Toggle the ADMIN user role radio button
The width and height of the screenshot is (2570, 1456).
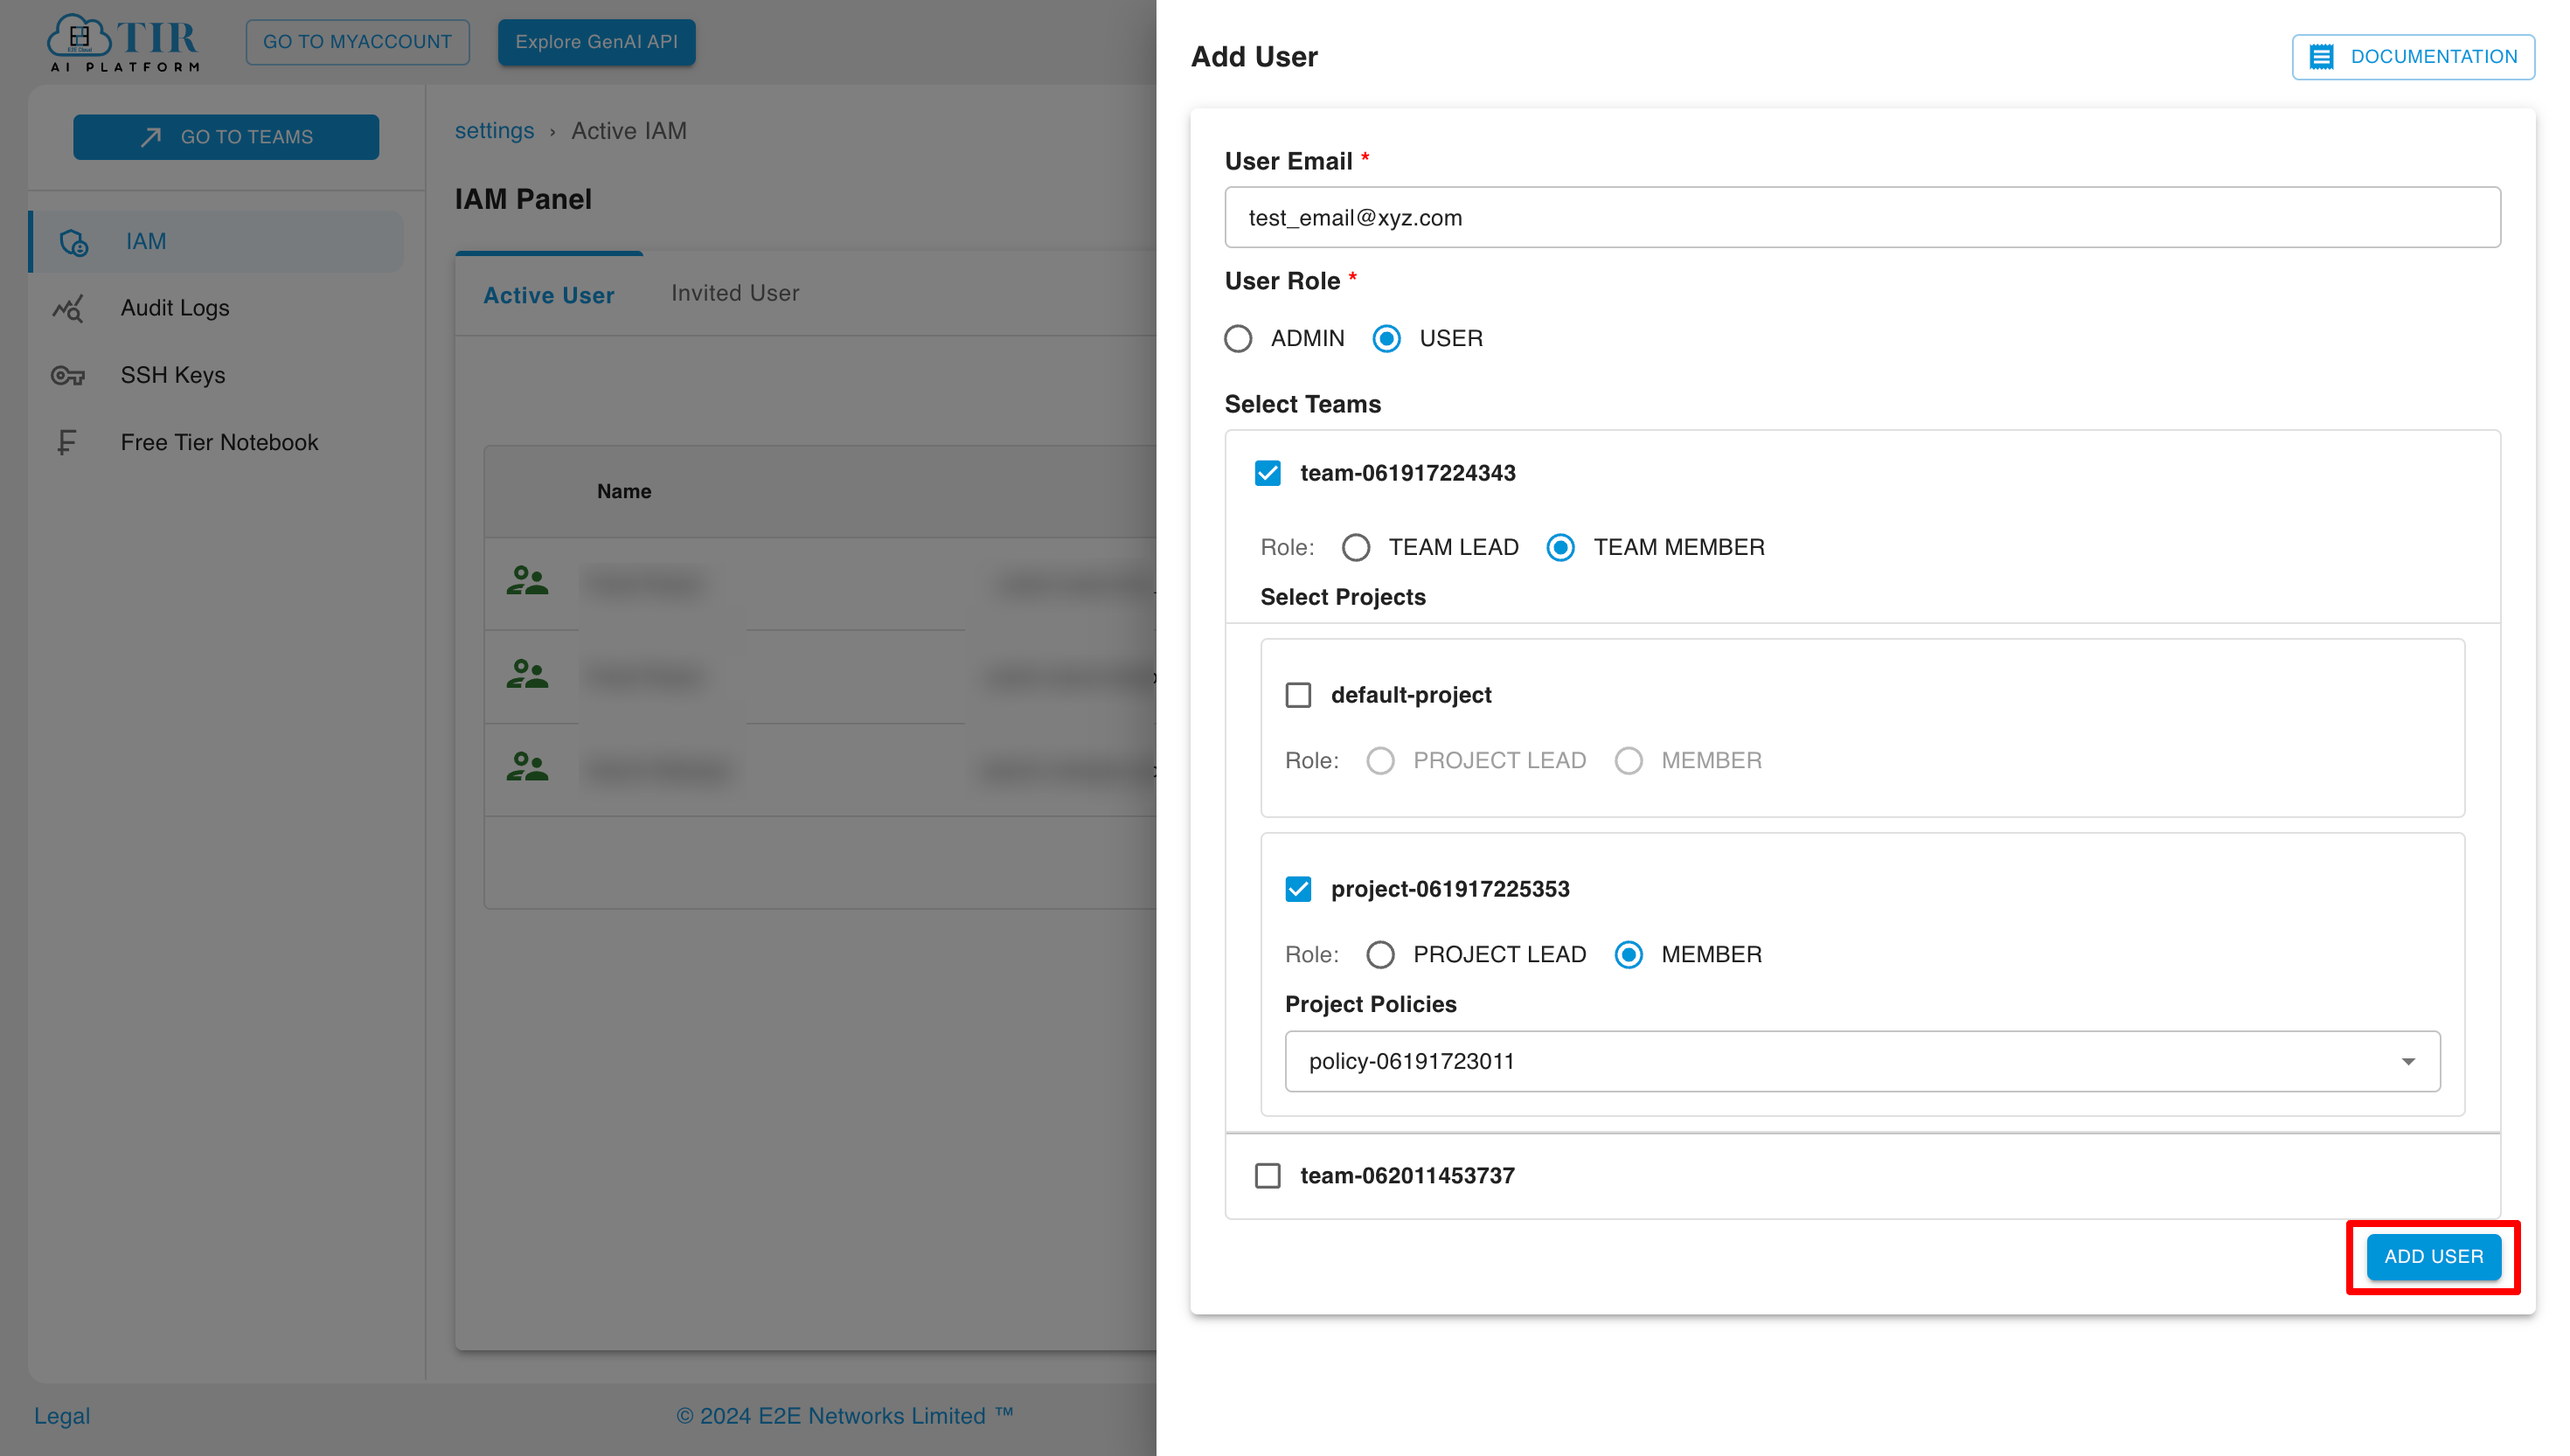pyautogui.click(x=1237, y=337)
